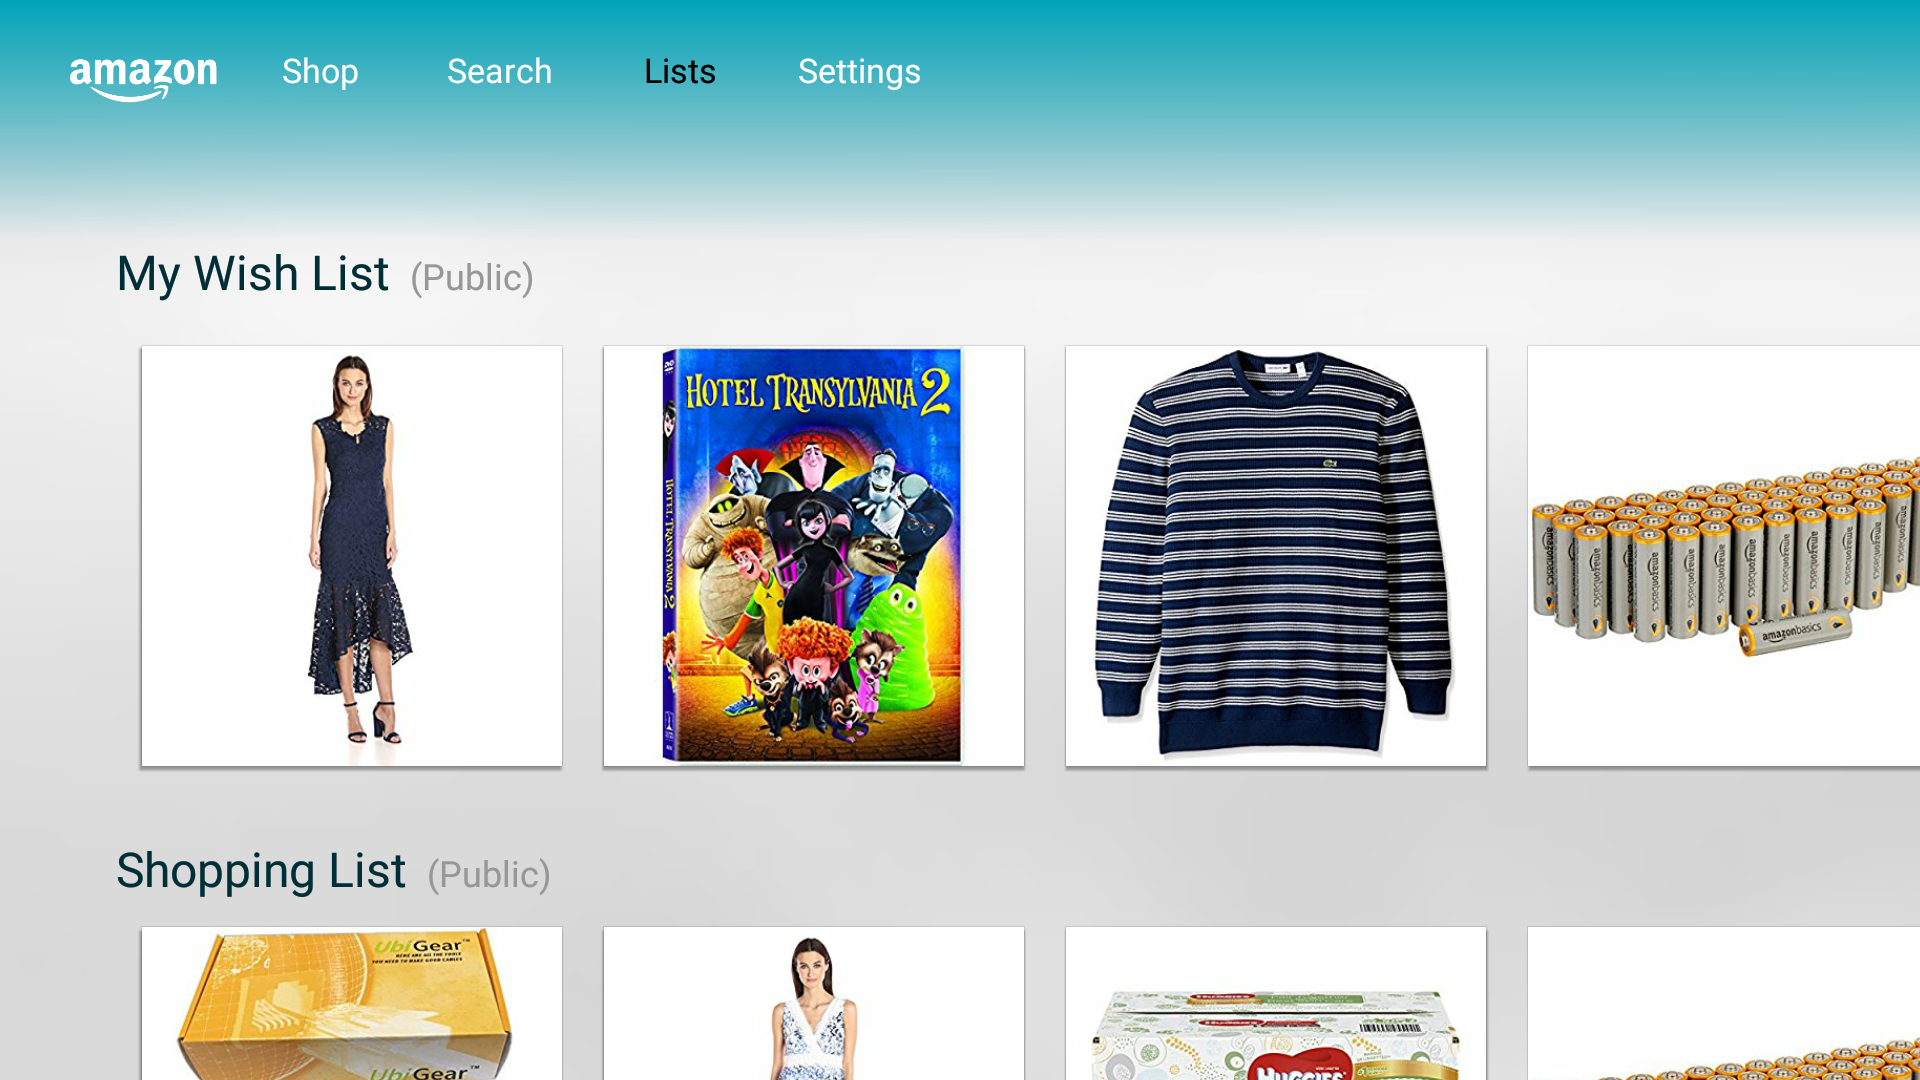Image resolution: width=1920 pixels, height=1080 pixels.
Task: Select the striped navy sweater item
Action: click(x=1276, y=556)
